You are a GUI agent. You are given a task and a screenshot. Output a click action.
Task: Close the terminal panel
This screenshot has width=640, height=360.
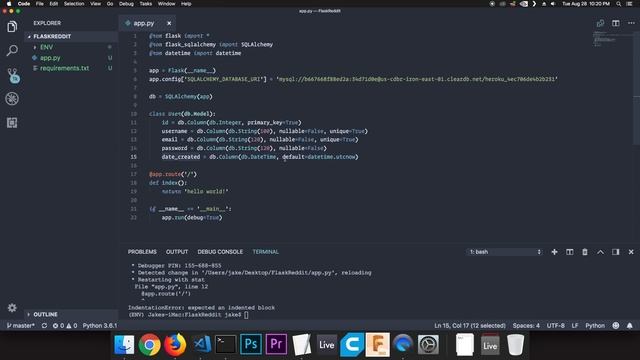pyautogui.click(x=631, y=252)
